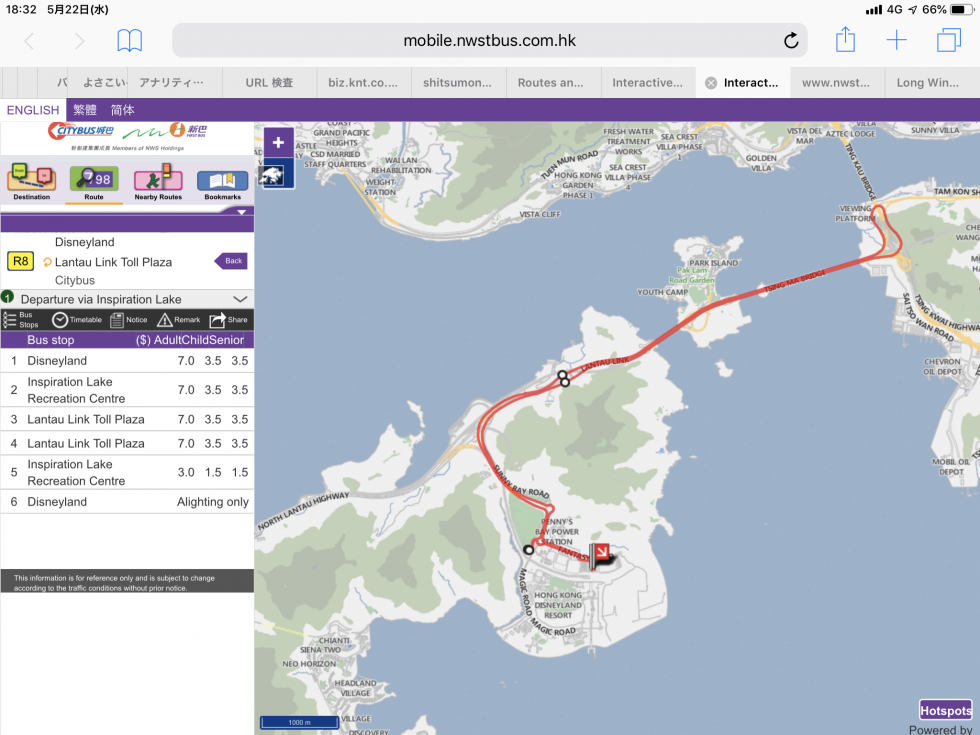The height and width of the screenshot is (735, 980).
Task: Select stop 2 Inspiration Lake Recreation Centre
Action: click(127, 390)
